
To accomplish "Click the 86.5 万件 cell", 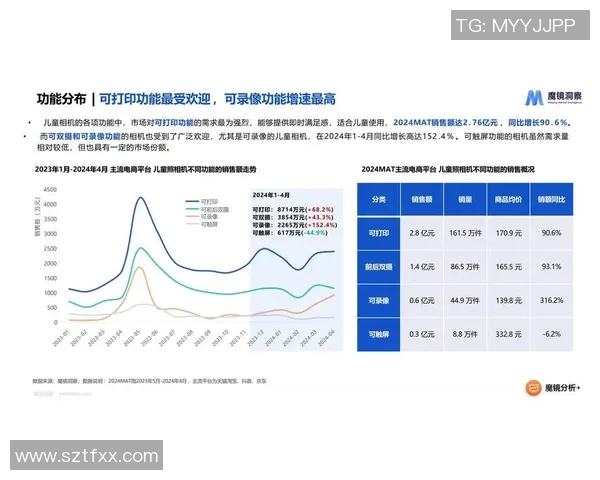I will (x=465, y=267).
